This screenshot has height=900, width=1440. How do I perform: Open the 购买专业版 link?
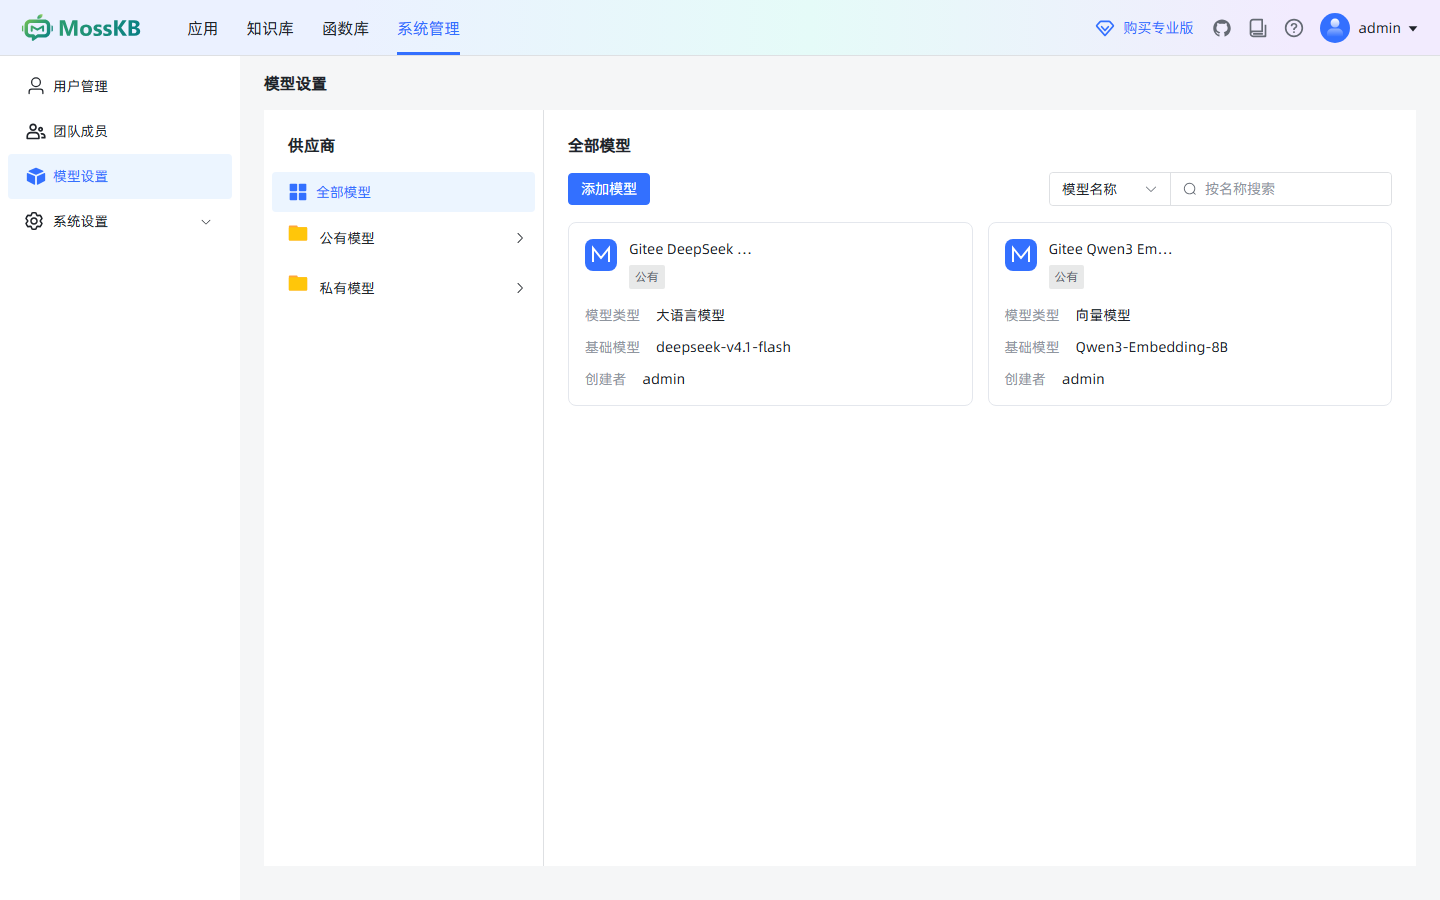[x=1158, y=28]
